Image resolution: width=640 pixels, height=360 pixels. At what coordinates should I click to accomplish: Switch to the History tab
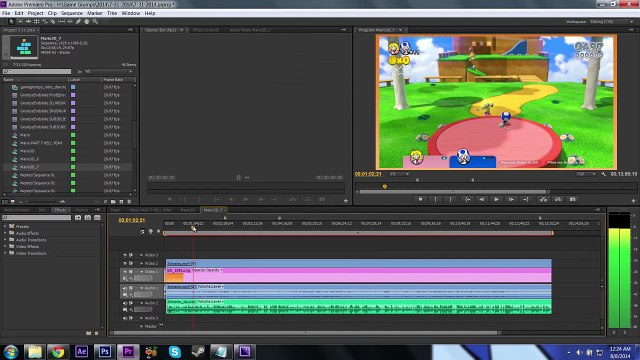[x=81, y=210]
